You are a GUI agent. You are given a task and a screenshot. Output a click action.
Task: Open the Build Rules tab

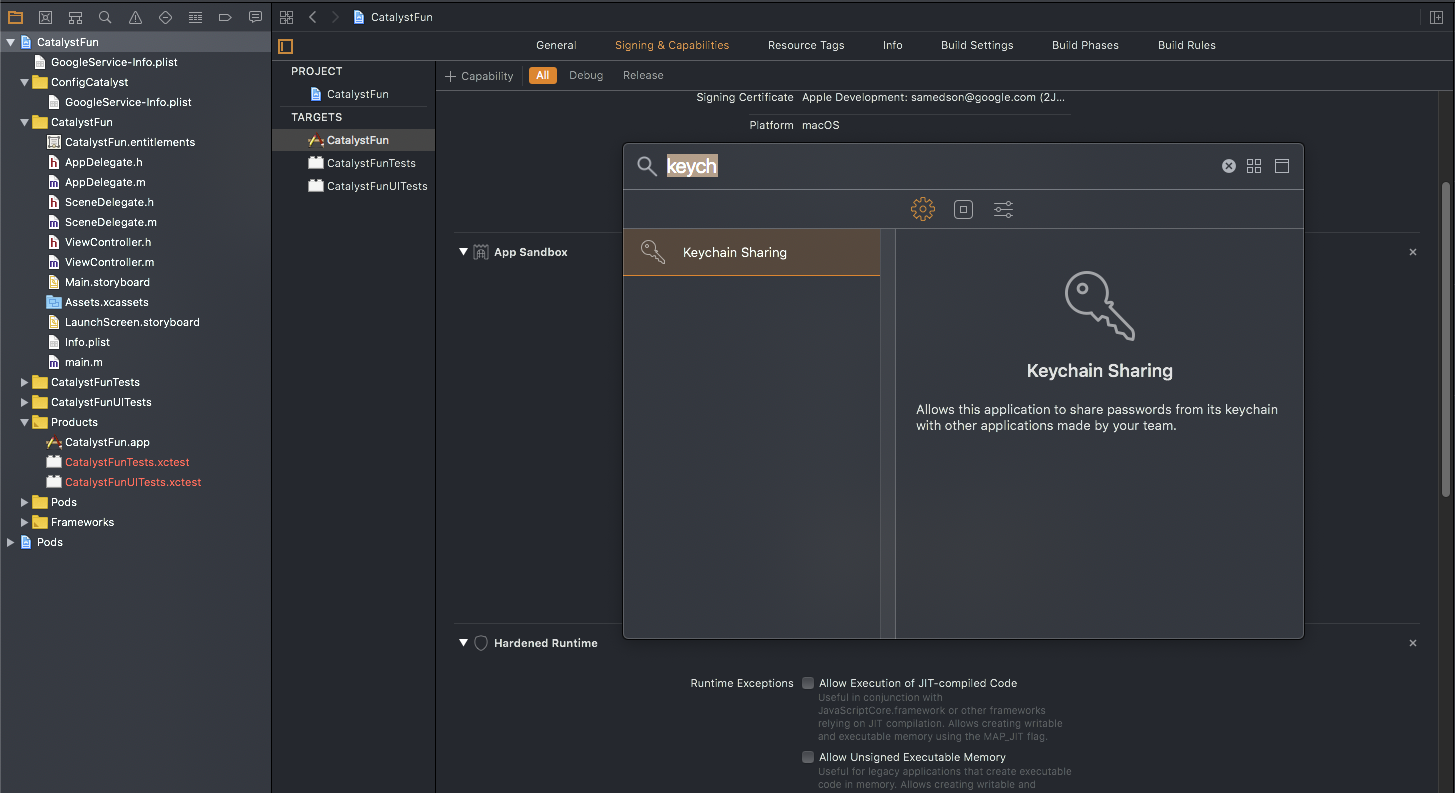[1187, 45]
